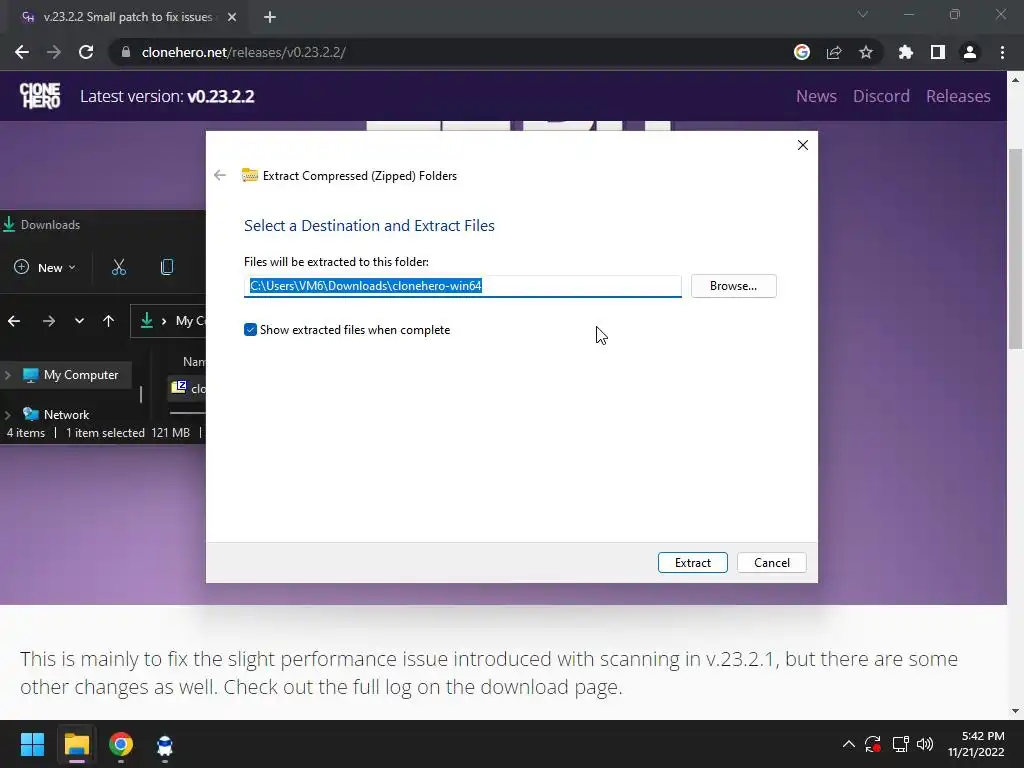Image resolution: width=1024 pixels, height=768 pixels.
Task: Go forward in the Downloads explorer window
Action: click(48, 321)
